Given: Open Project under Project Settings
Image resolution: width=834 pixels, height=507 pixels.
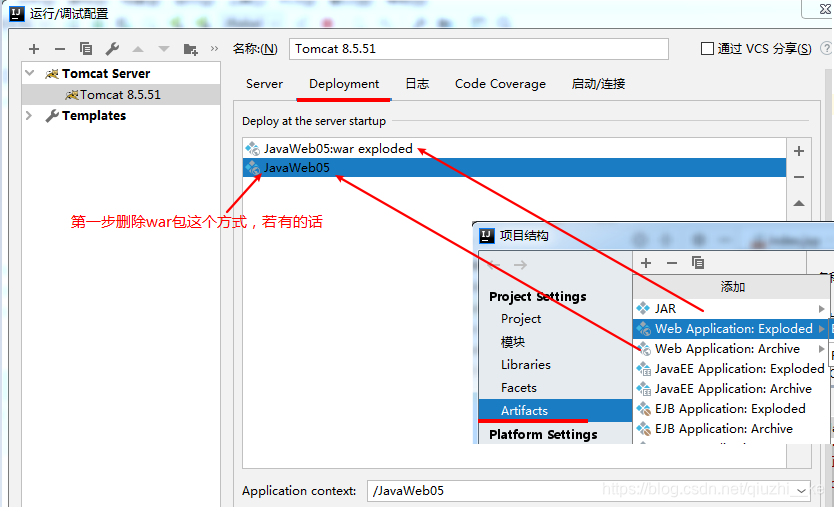Looking at the screenshot, I should pos(521,319).
